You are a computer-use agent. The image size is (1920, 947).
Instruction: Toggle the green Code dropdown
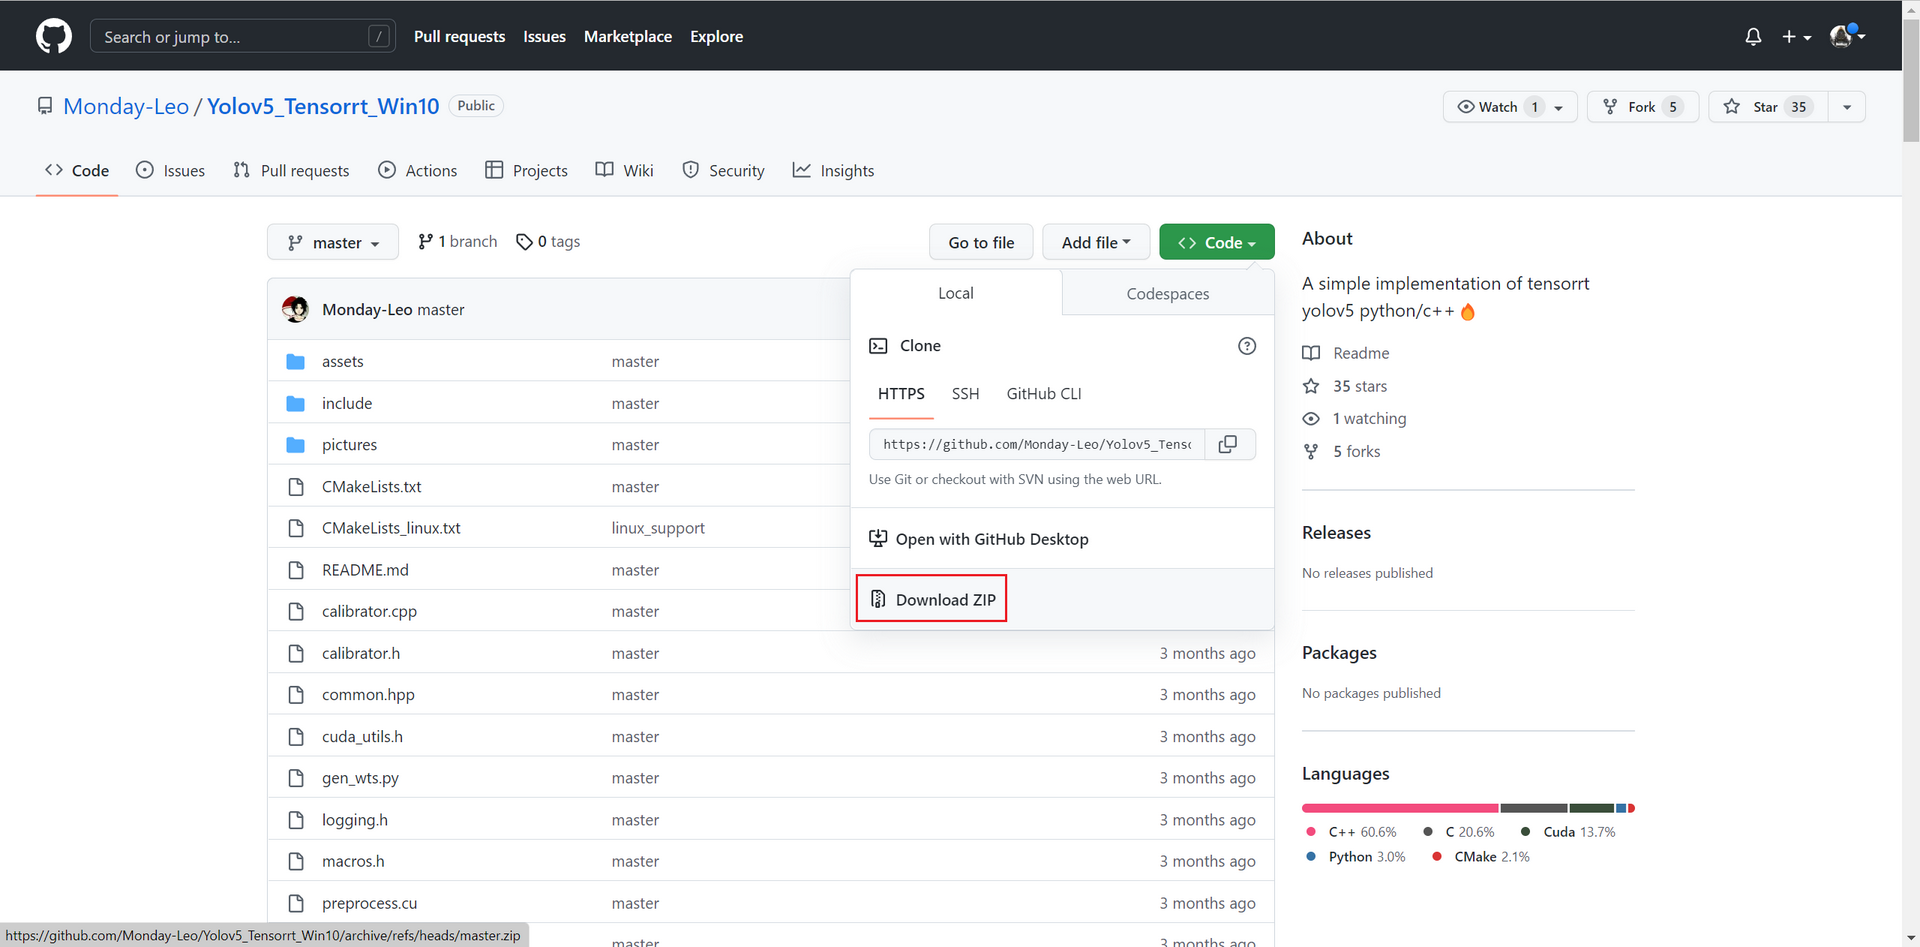[x=1217, y=242]
